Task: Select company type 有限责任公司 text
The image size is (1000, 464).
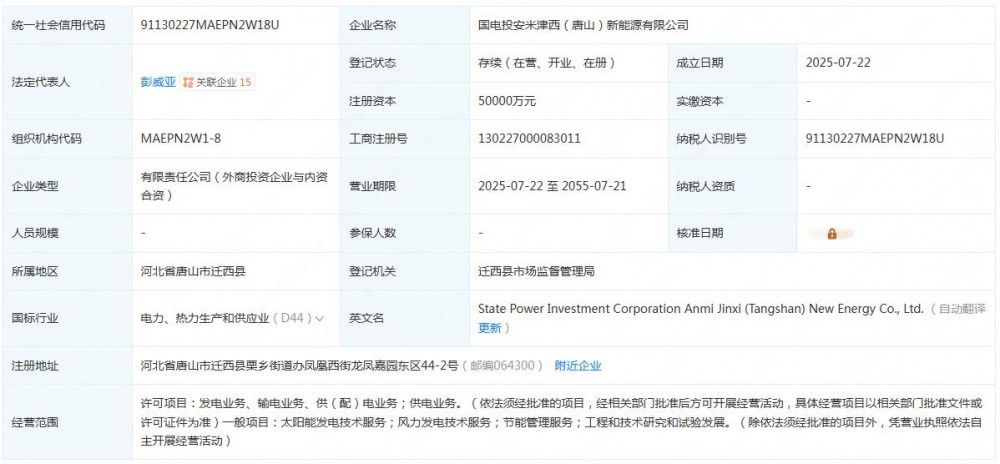Action: point(235,186)
